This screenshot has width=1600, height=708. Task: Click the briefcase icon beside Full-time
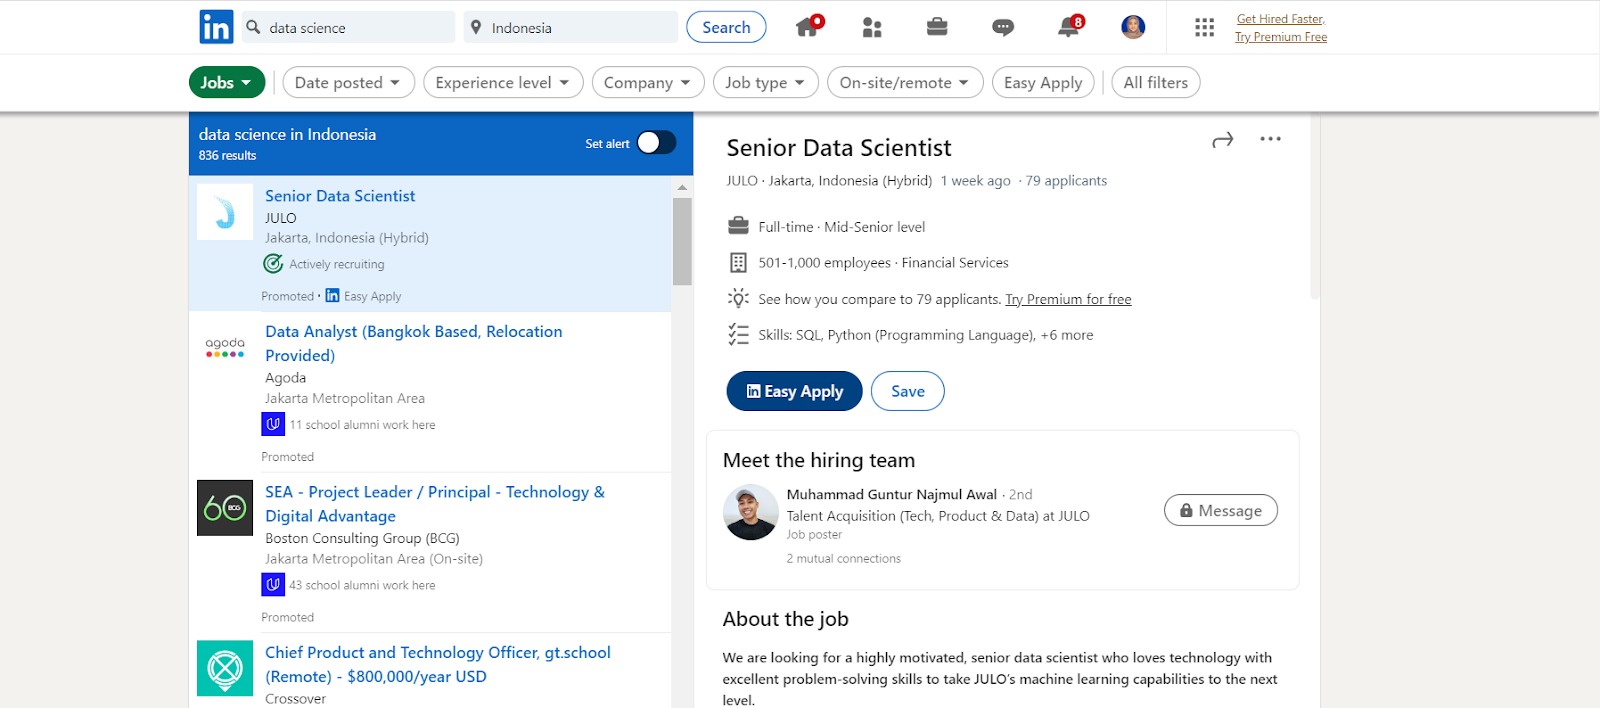coord(738,225)
